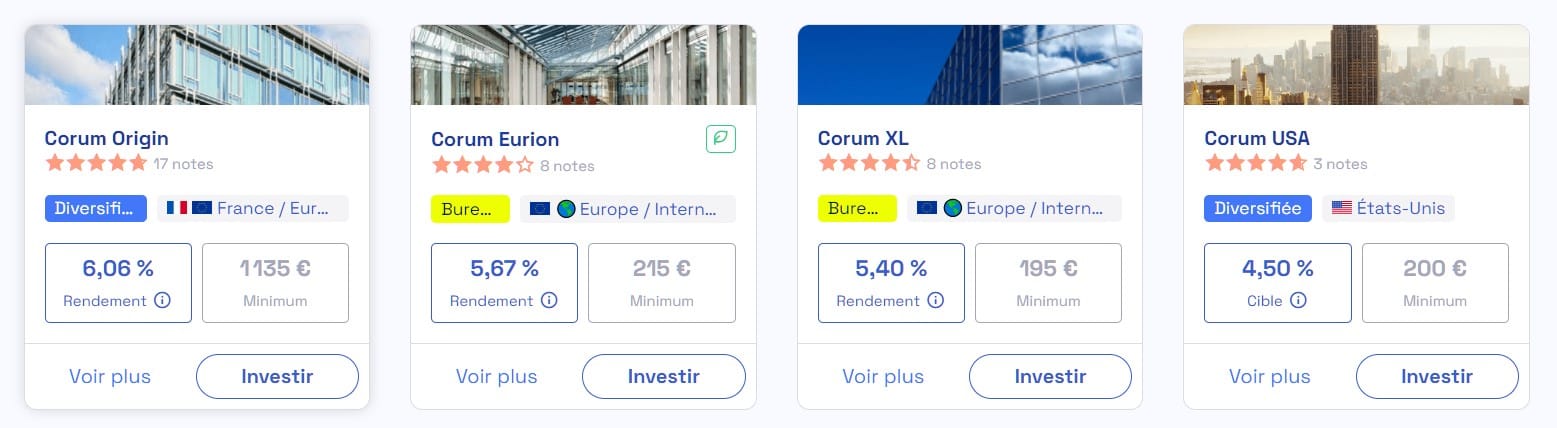
Task: Open the Corum Origin building thumbnail
Action: [197, 65]
